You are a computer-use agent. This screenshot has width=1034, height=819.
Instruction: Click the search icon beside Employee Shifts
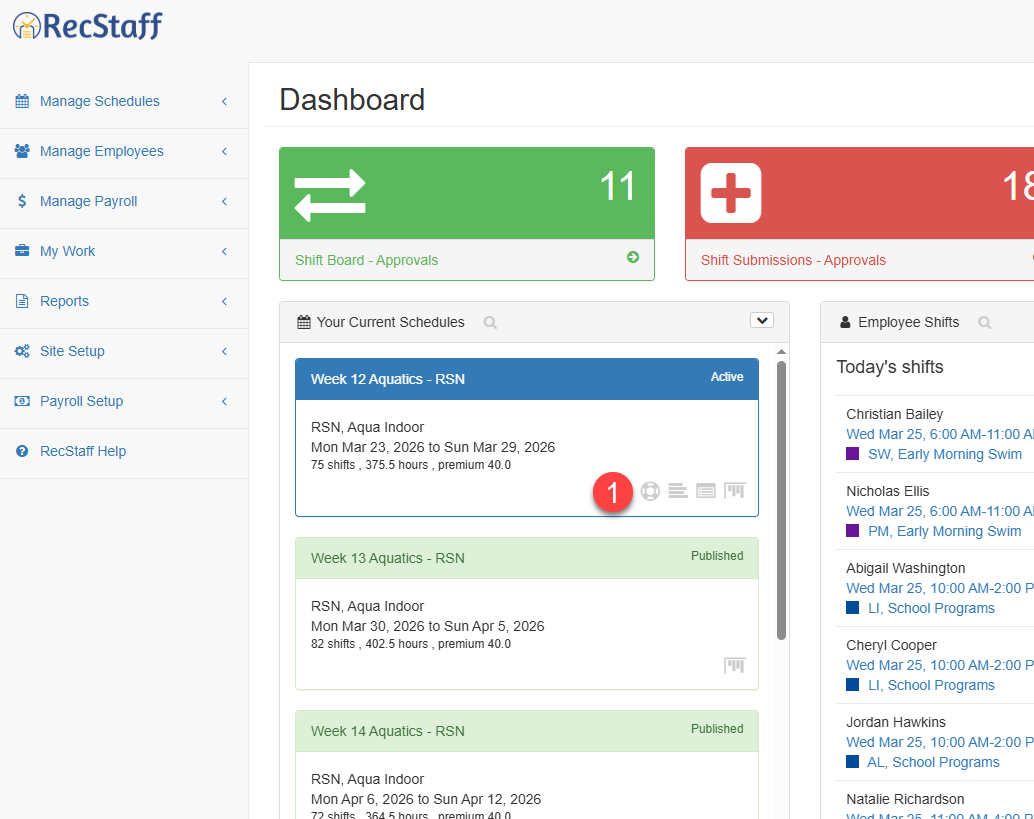coord(985,322)
